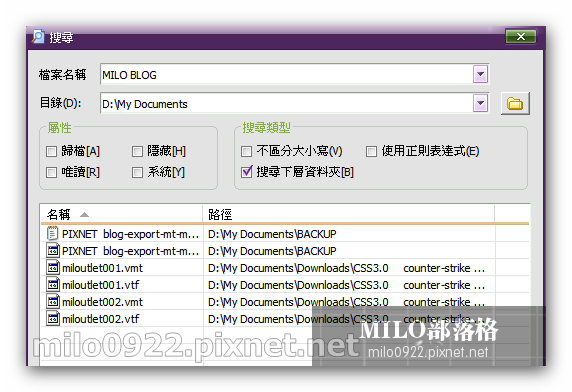Select the miloutlet001.vtf result
This screenshot has width=572, height=392.
pyautogui.click(x=101, y=285)
